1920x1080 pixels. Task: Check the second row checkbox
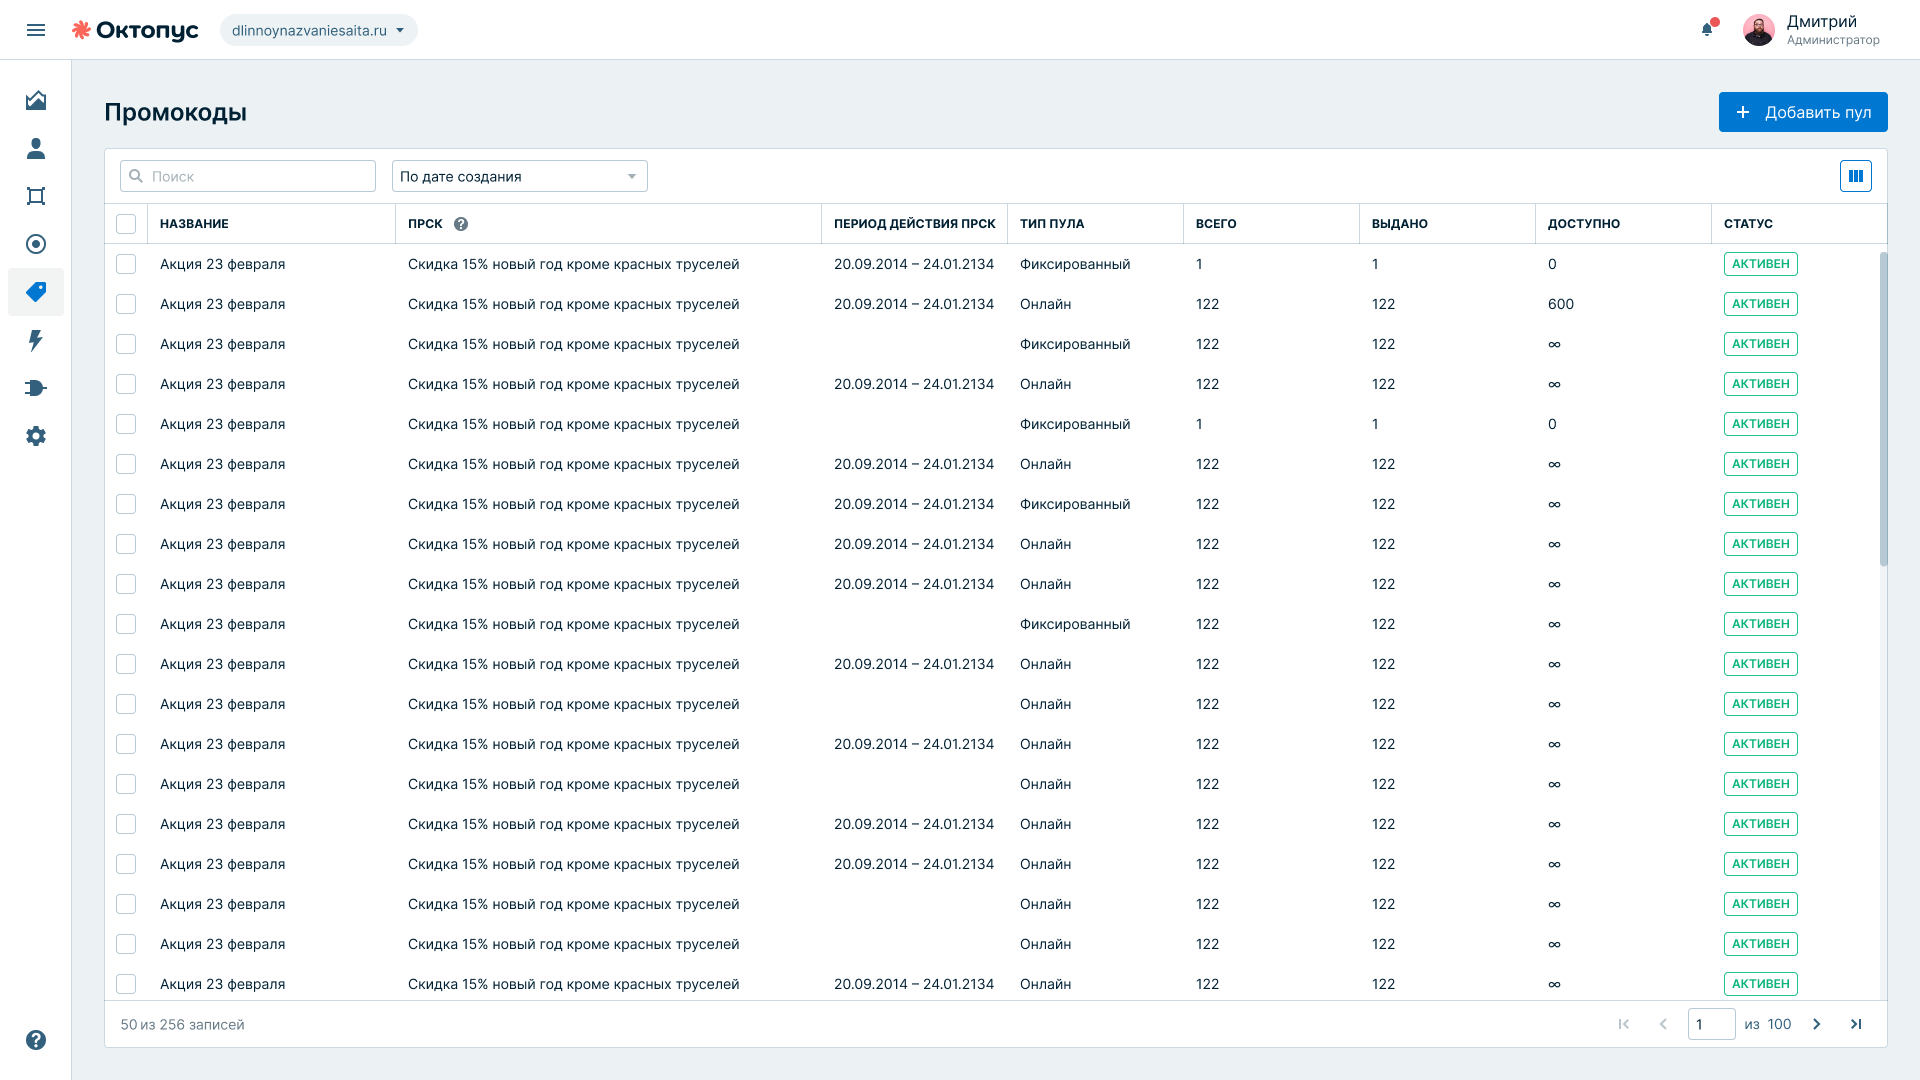point(126,304)
